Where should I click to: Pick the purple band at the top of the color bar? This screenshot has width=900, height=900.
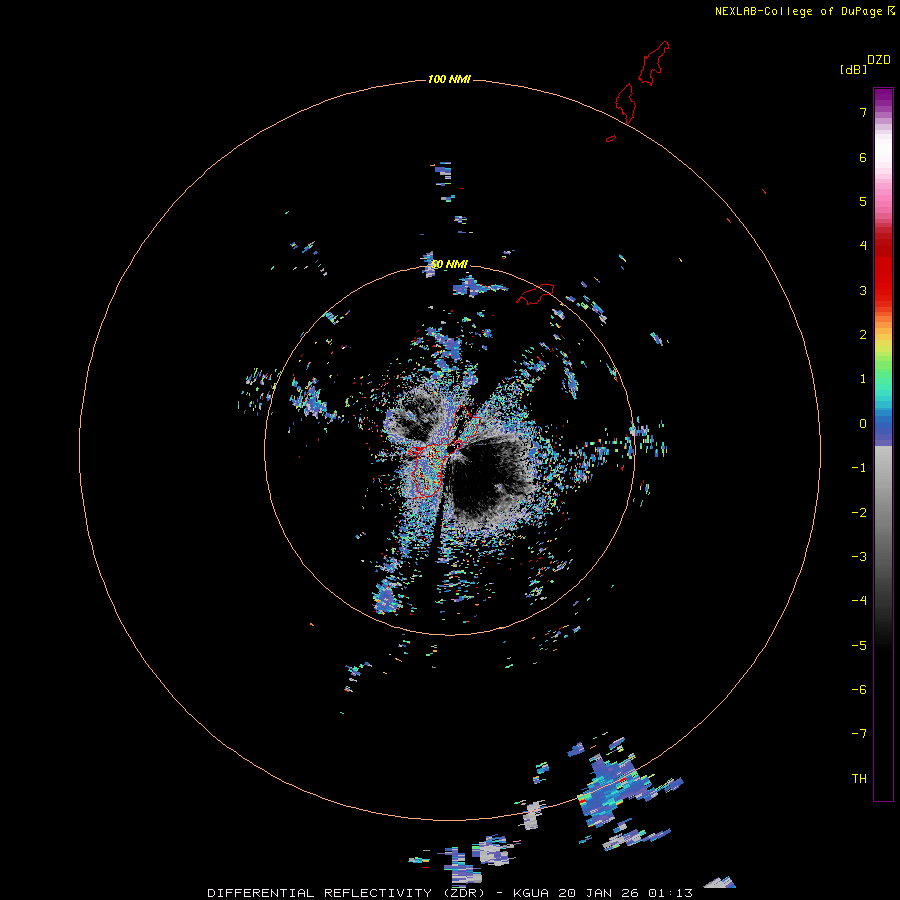point(883,99)
